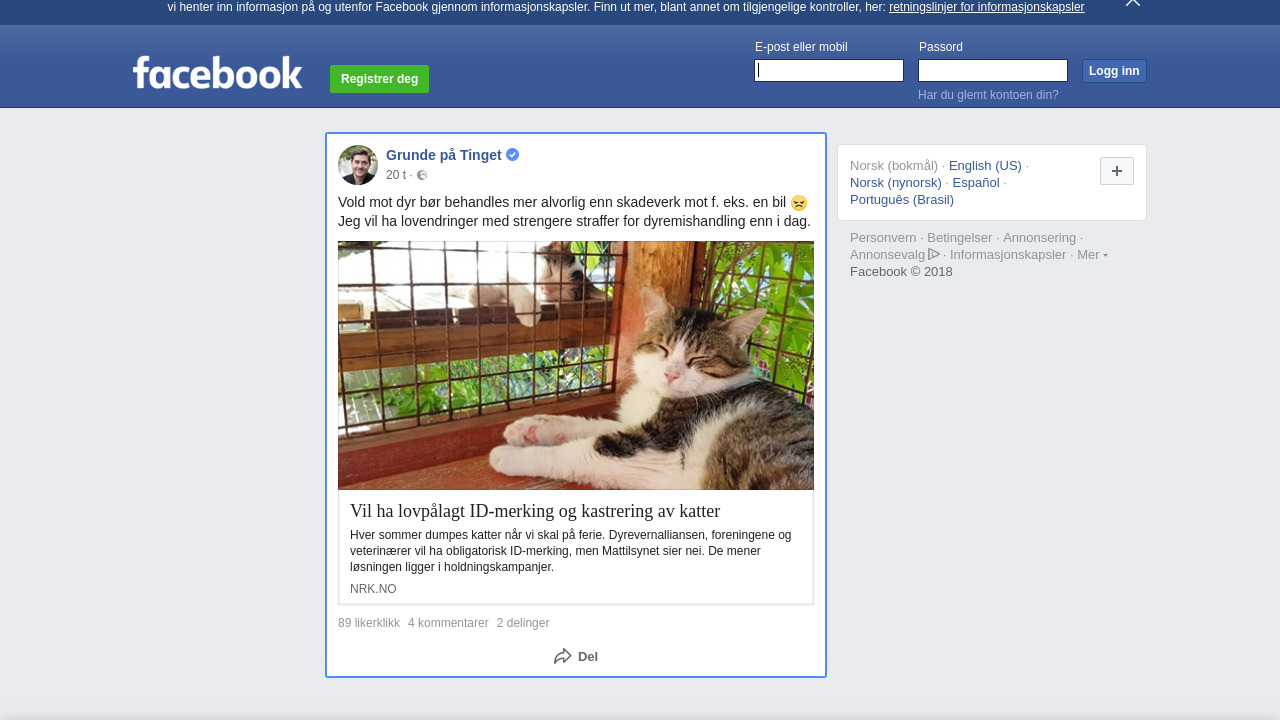Open the cat article image

point(576,365)
